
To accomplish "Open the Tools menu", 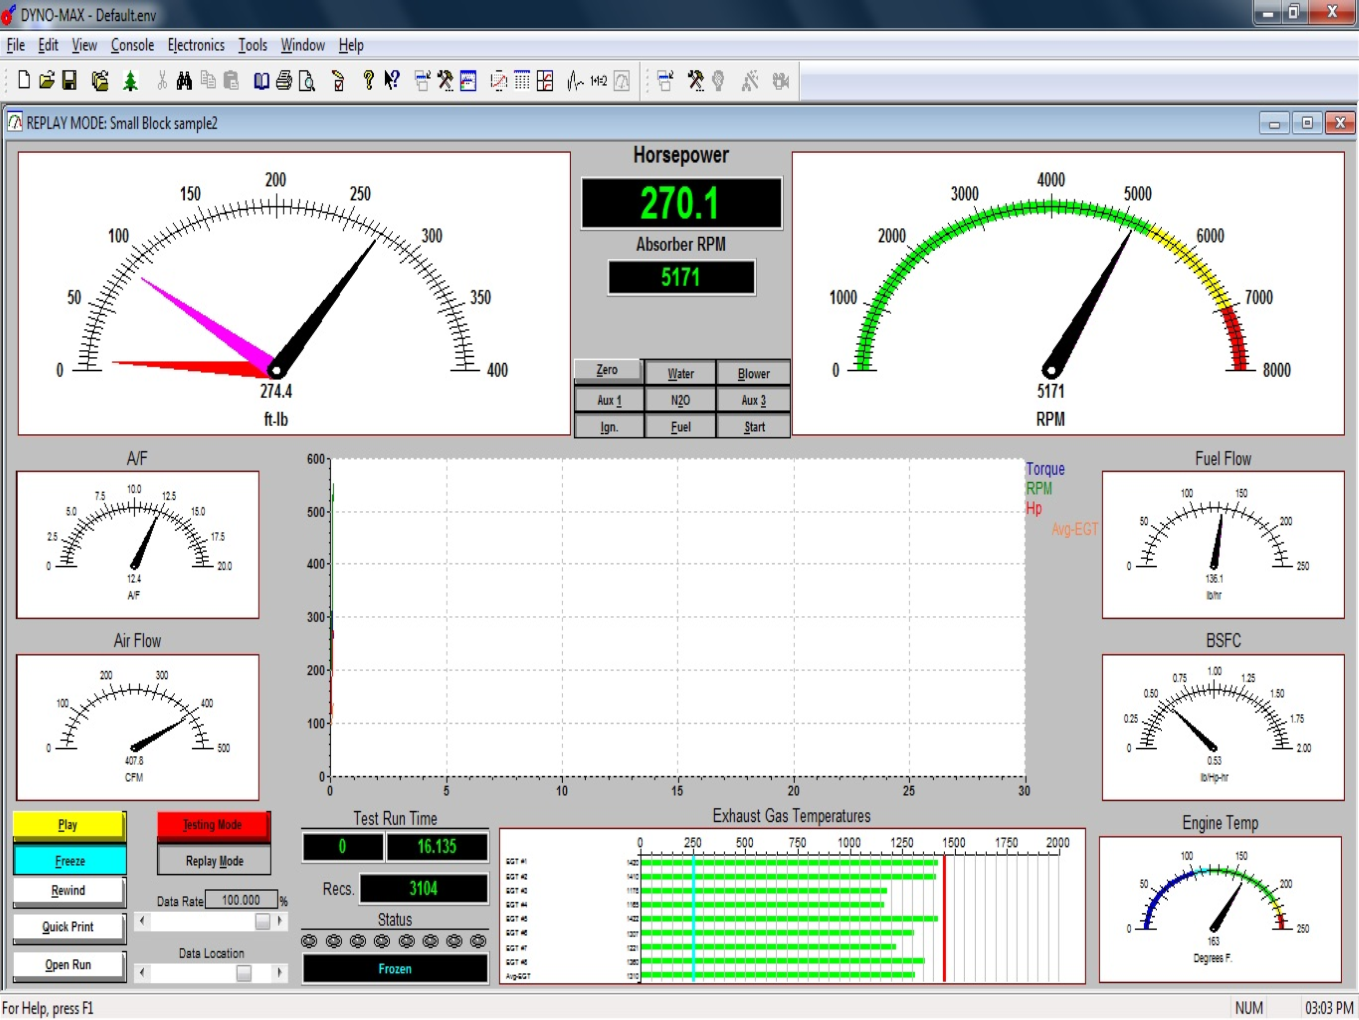I will tap(253, 45).
